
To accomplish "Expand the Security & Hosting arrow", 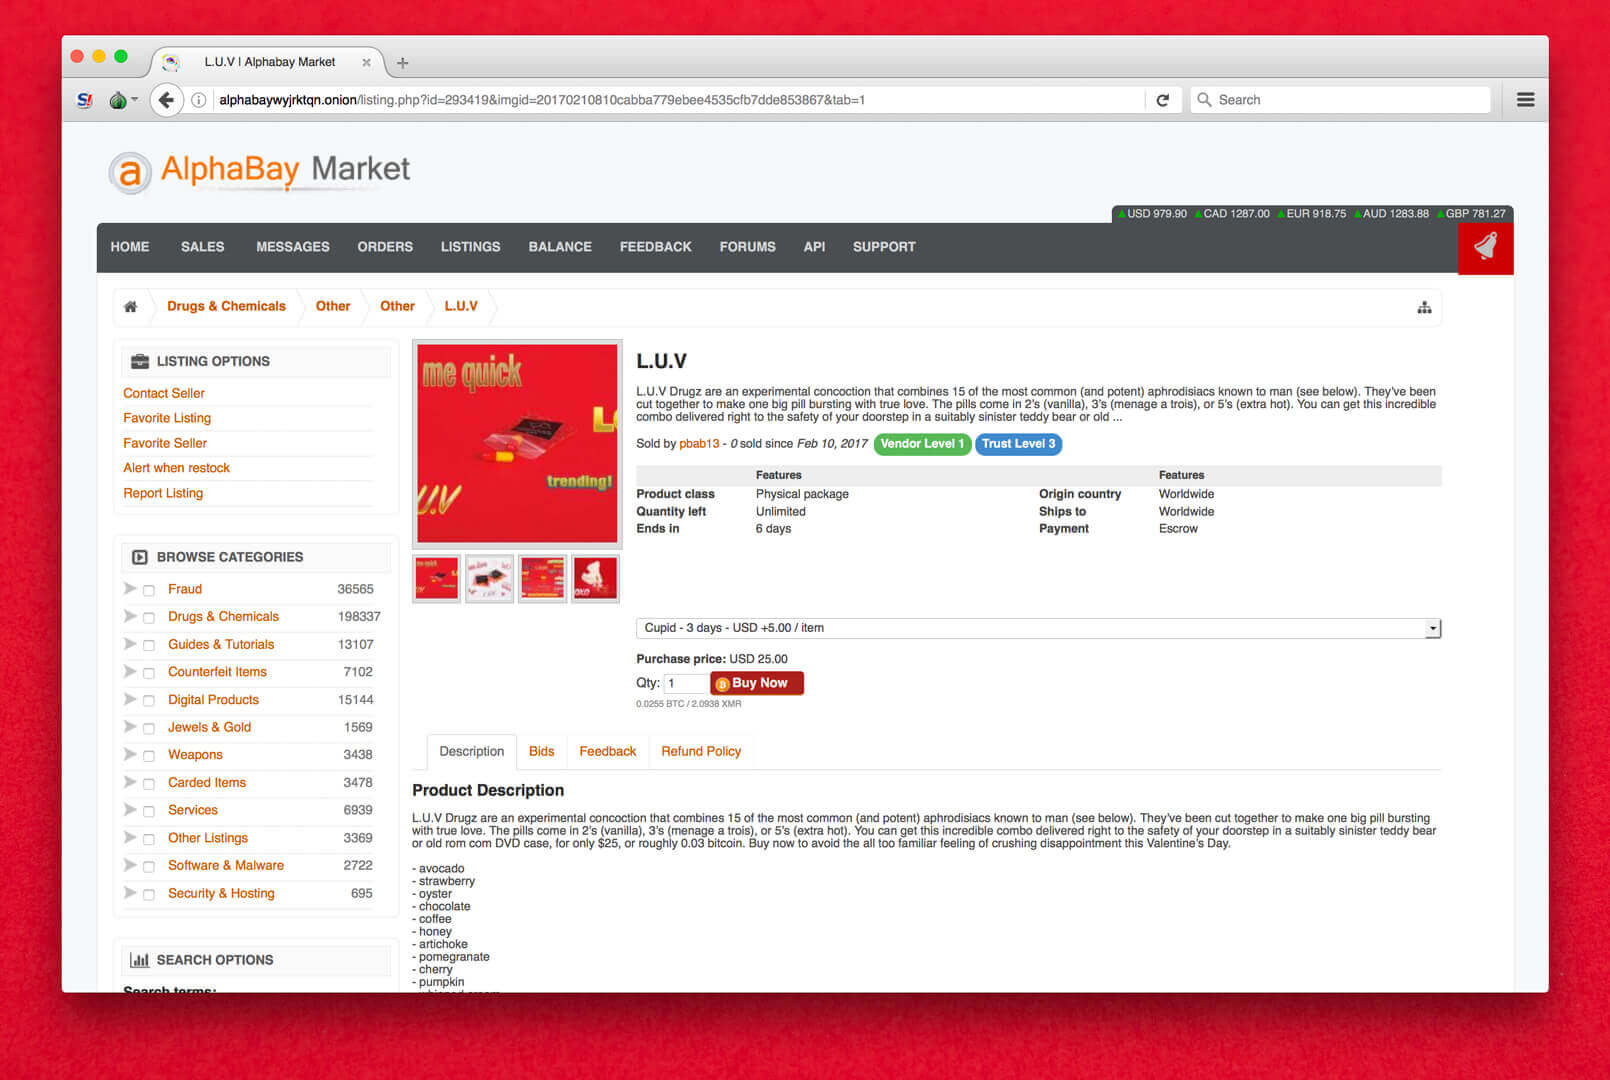I will click(130, 892).
